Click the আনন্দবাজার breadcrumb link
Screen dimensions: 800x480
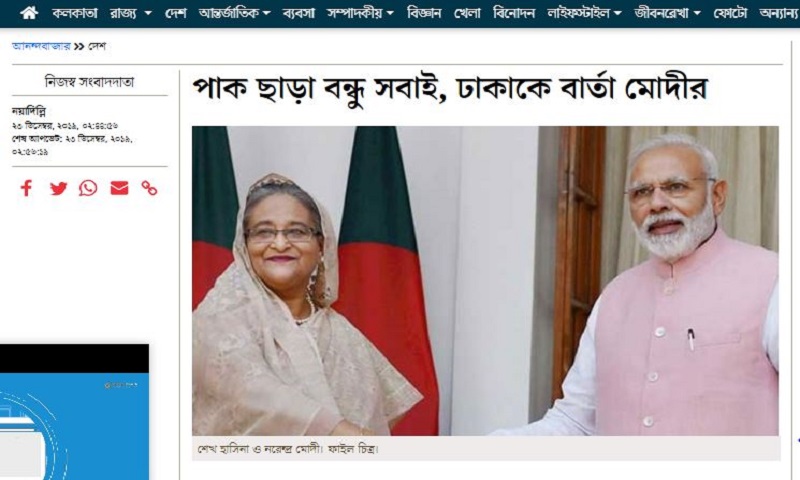(41, 46)
